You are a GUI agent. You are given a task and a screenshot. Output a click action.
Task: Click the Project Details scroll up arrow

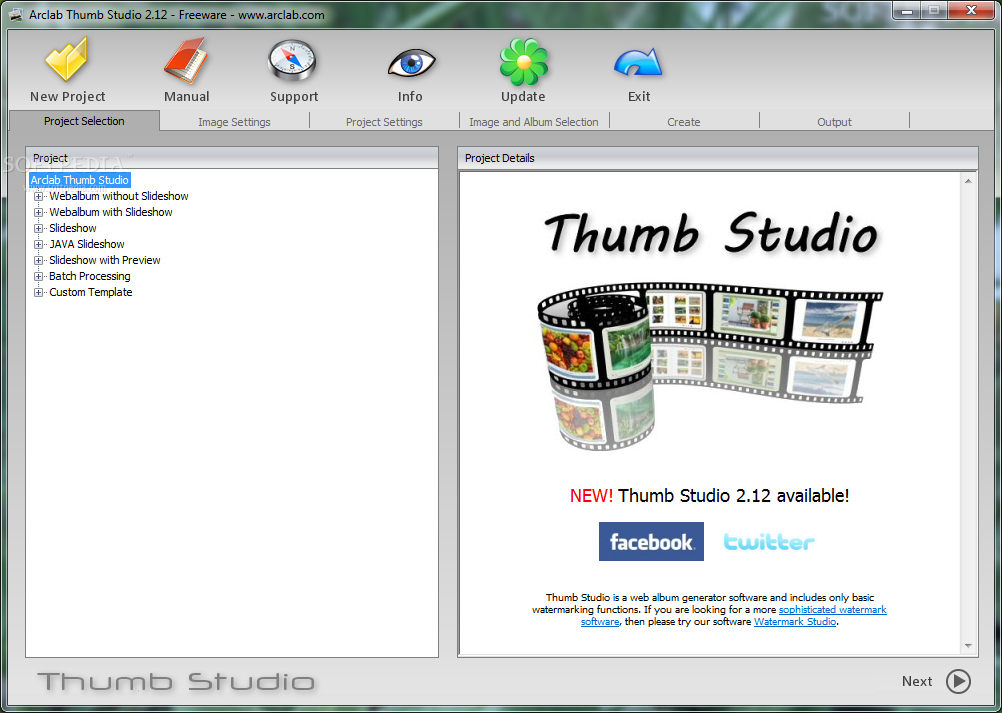click(968, 181)
